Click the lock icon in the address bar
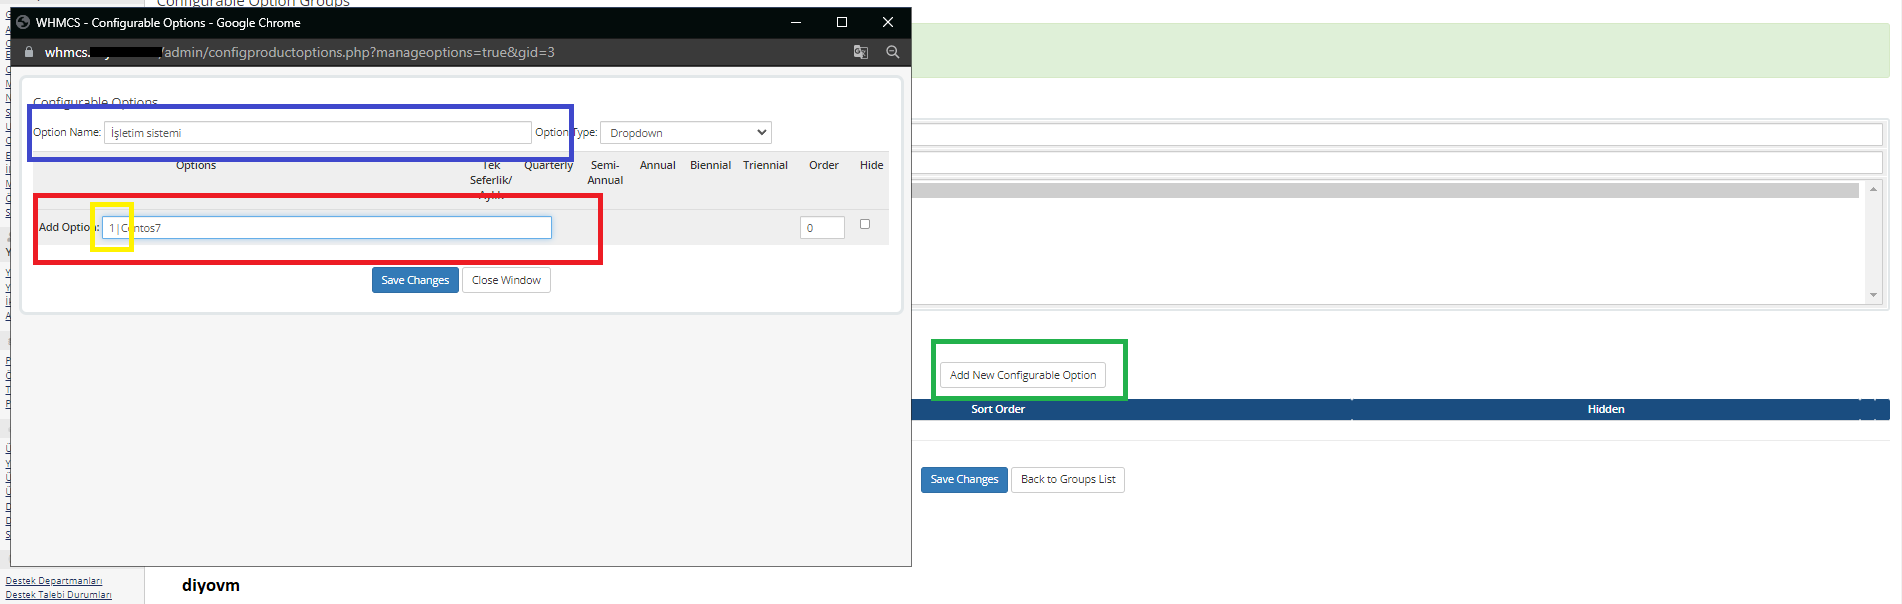This screenshot has width=1902, height=604. click(x=29, y=52)
